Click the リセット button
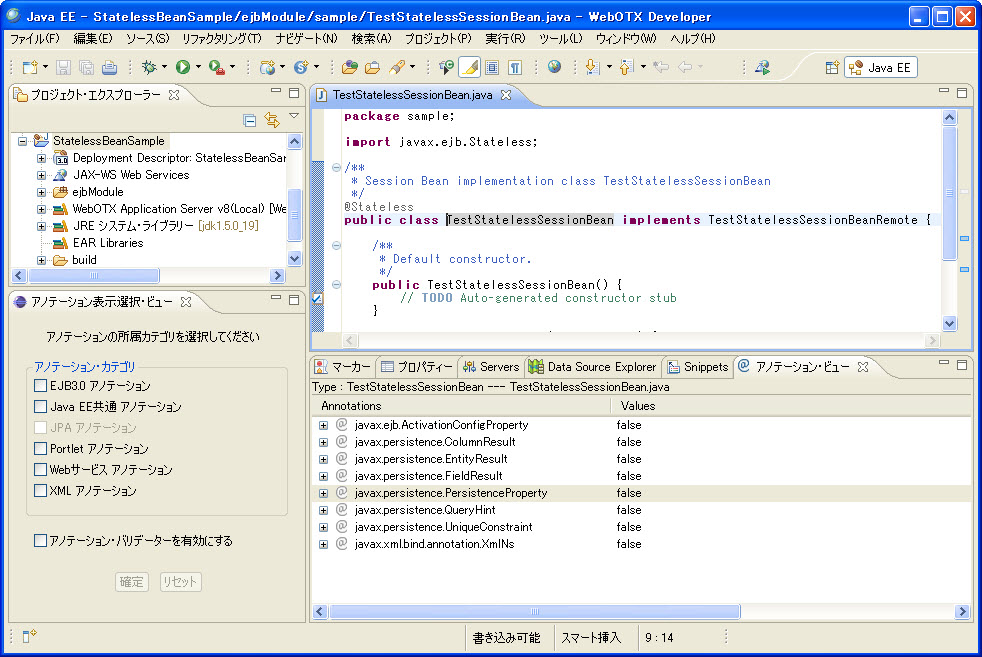 (181, 582)
